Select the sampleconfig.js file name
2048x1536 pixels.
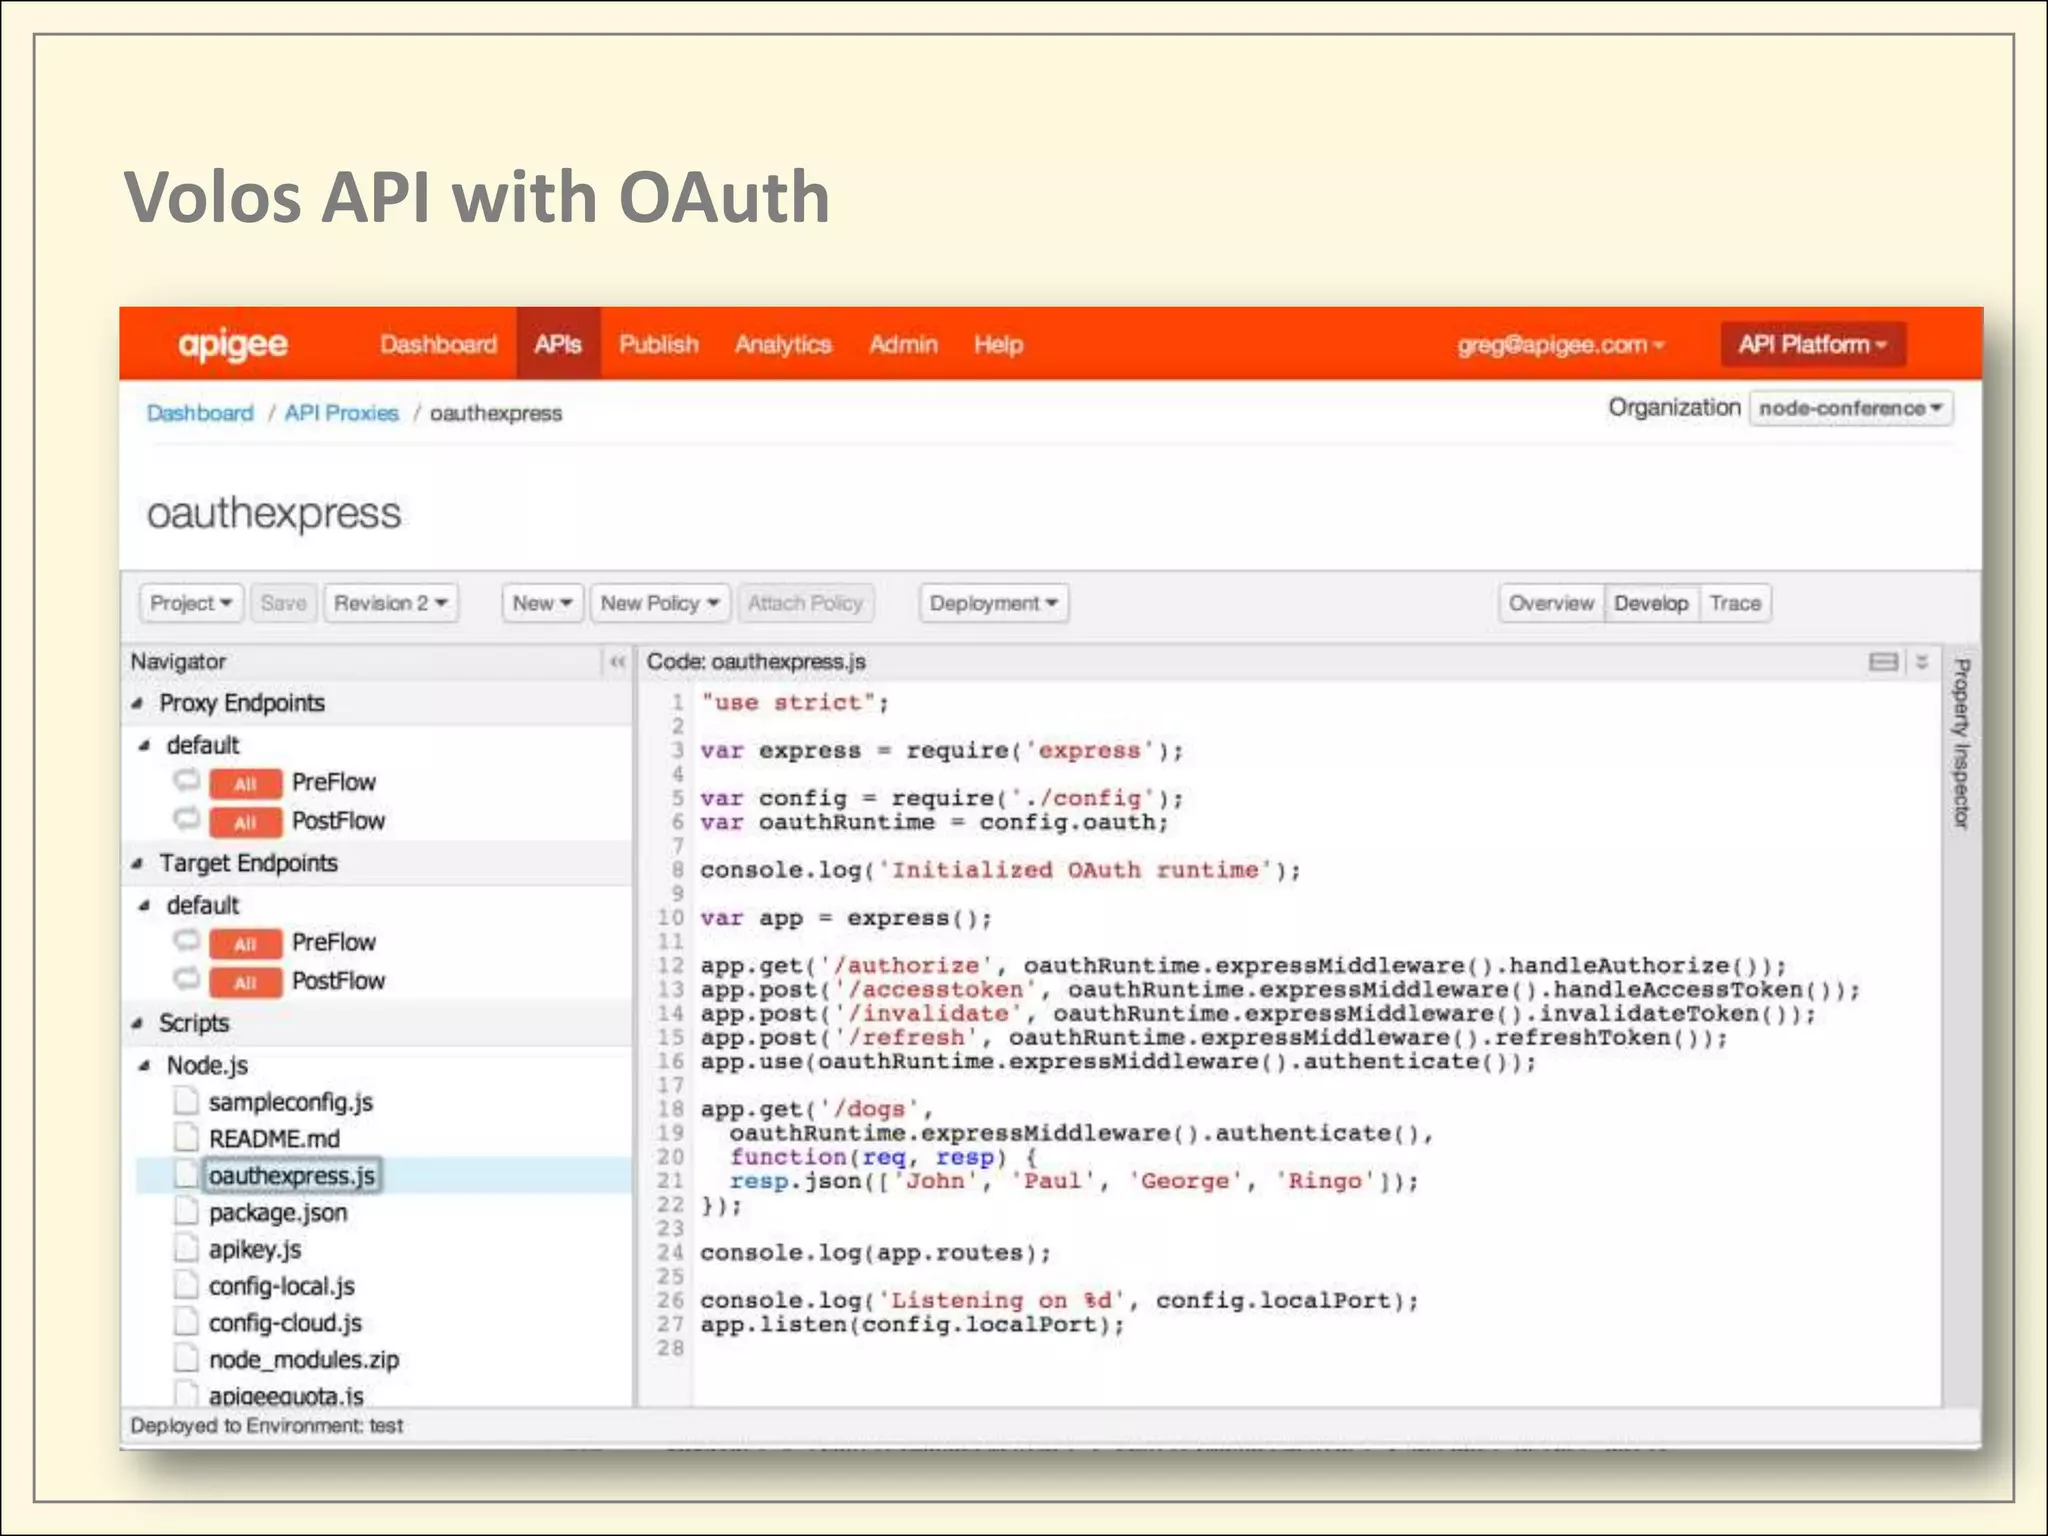pos(290,1102)
